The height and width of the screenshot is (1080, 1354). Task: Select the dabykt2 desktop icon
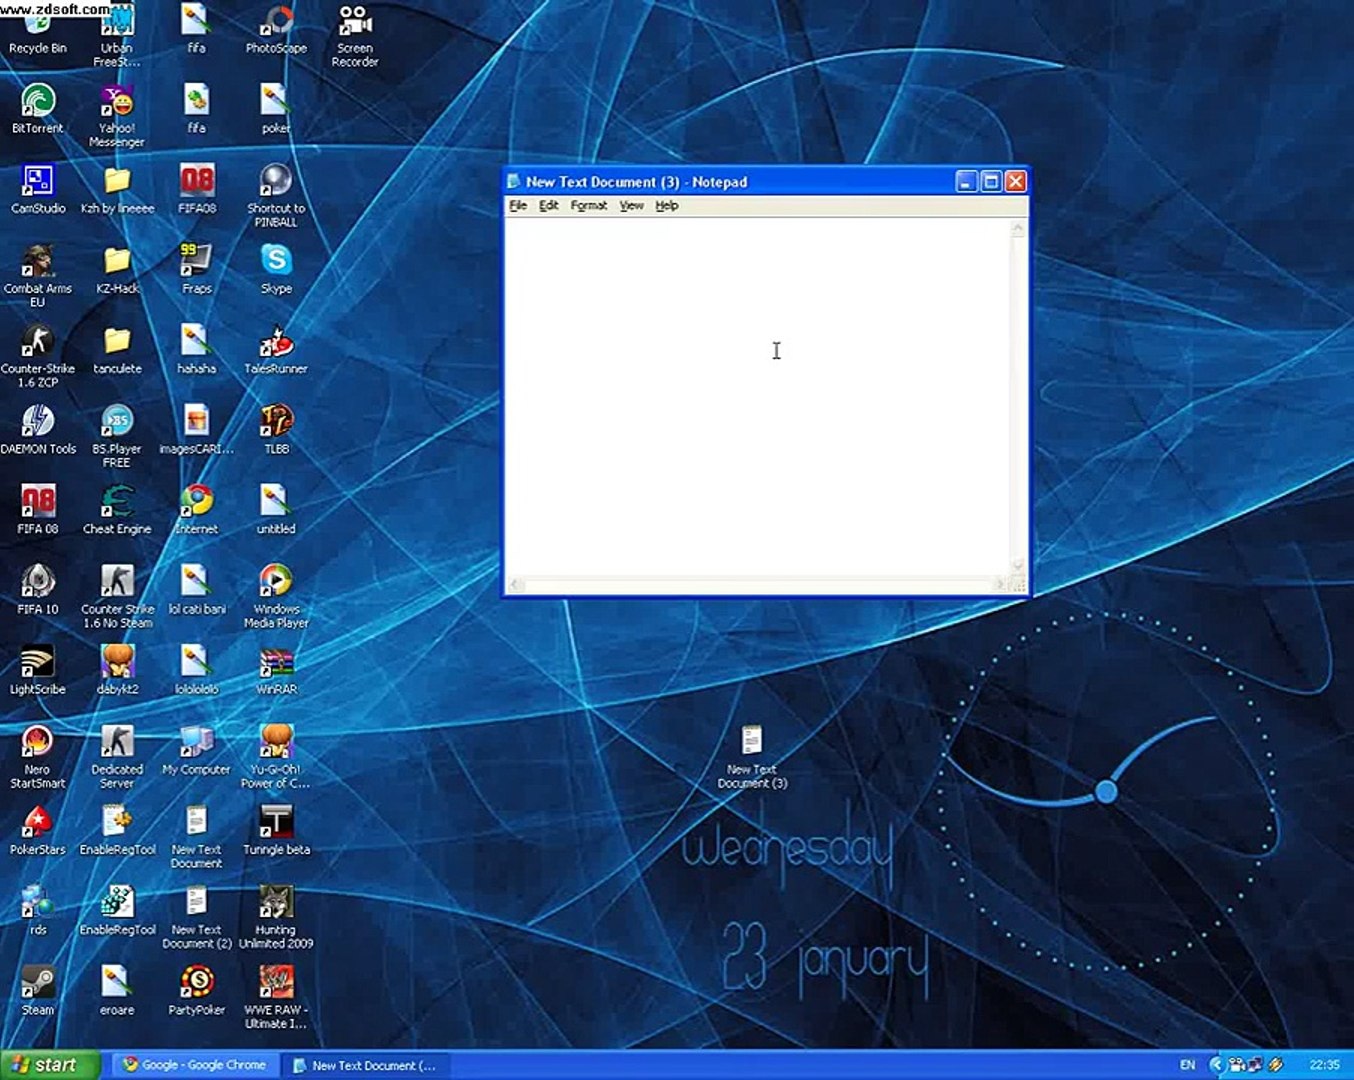click(117, 670)
